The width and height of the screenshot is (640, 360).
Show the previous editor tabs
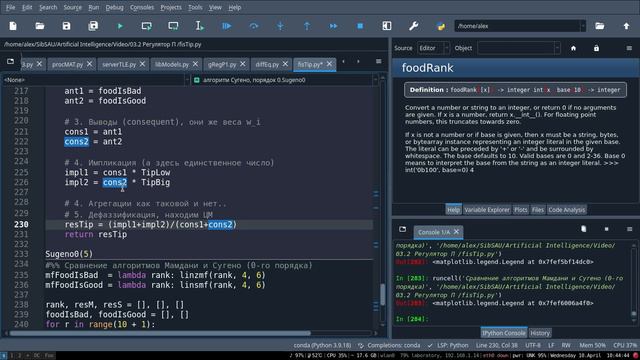click(343, 61)
